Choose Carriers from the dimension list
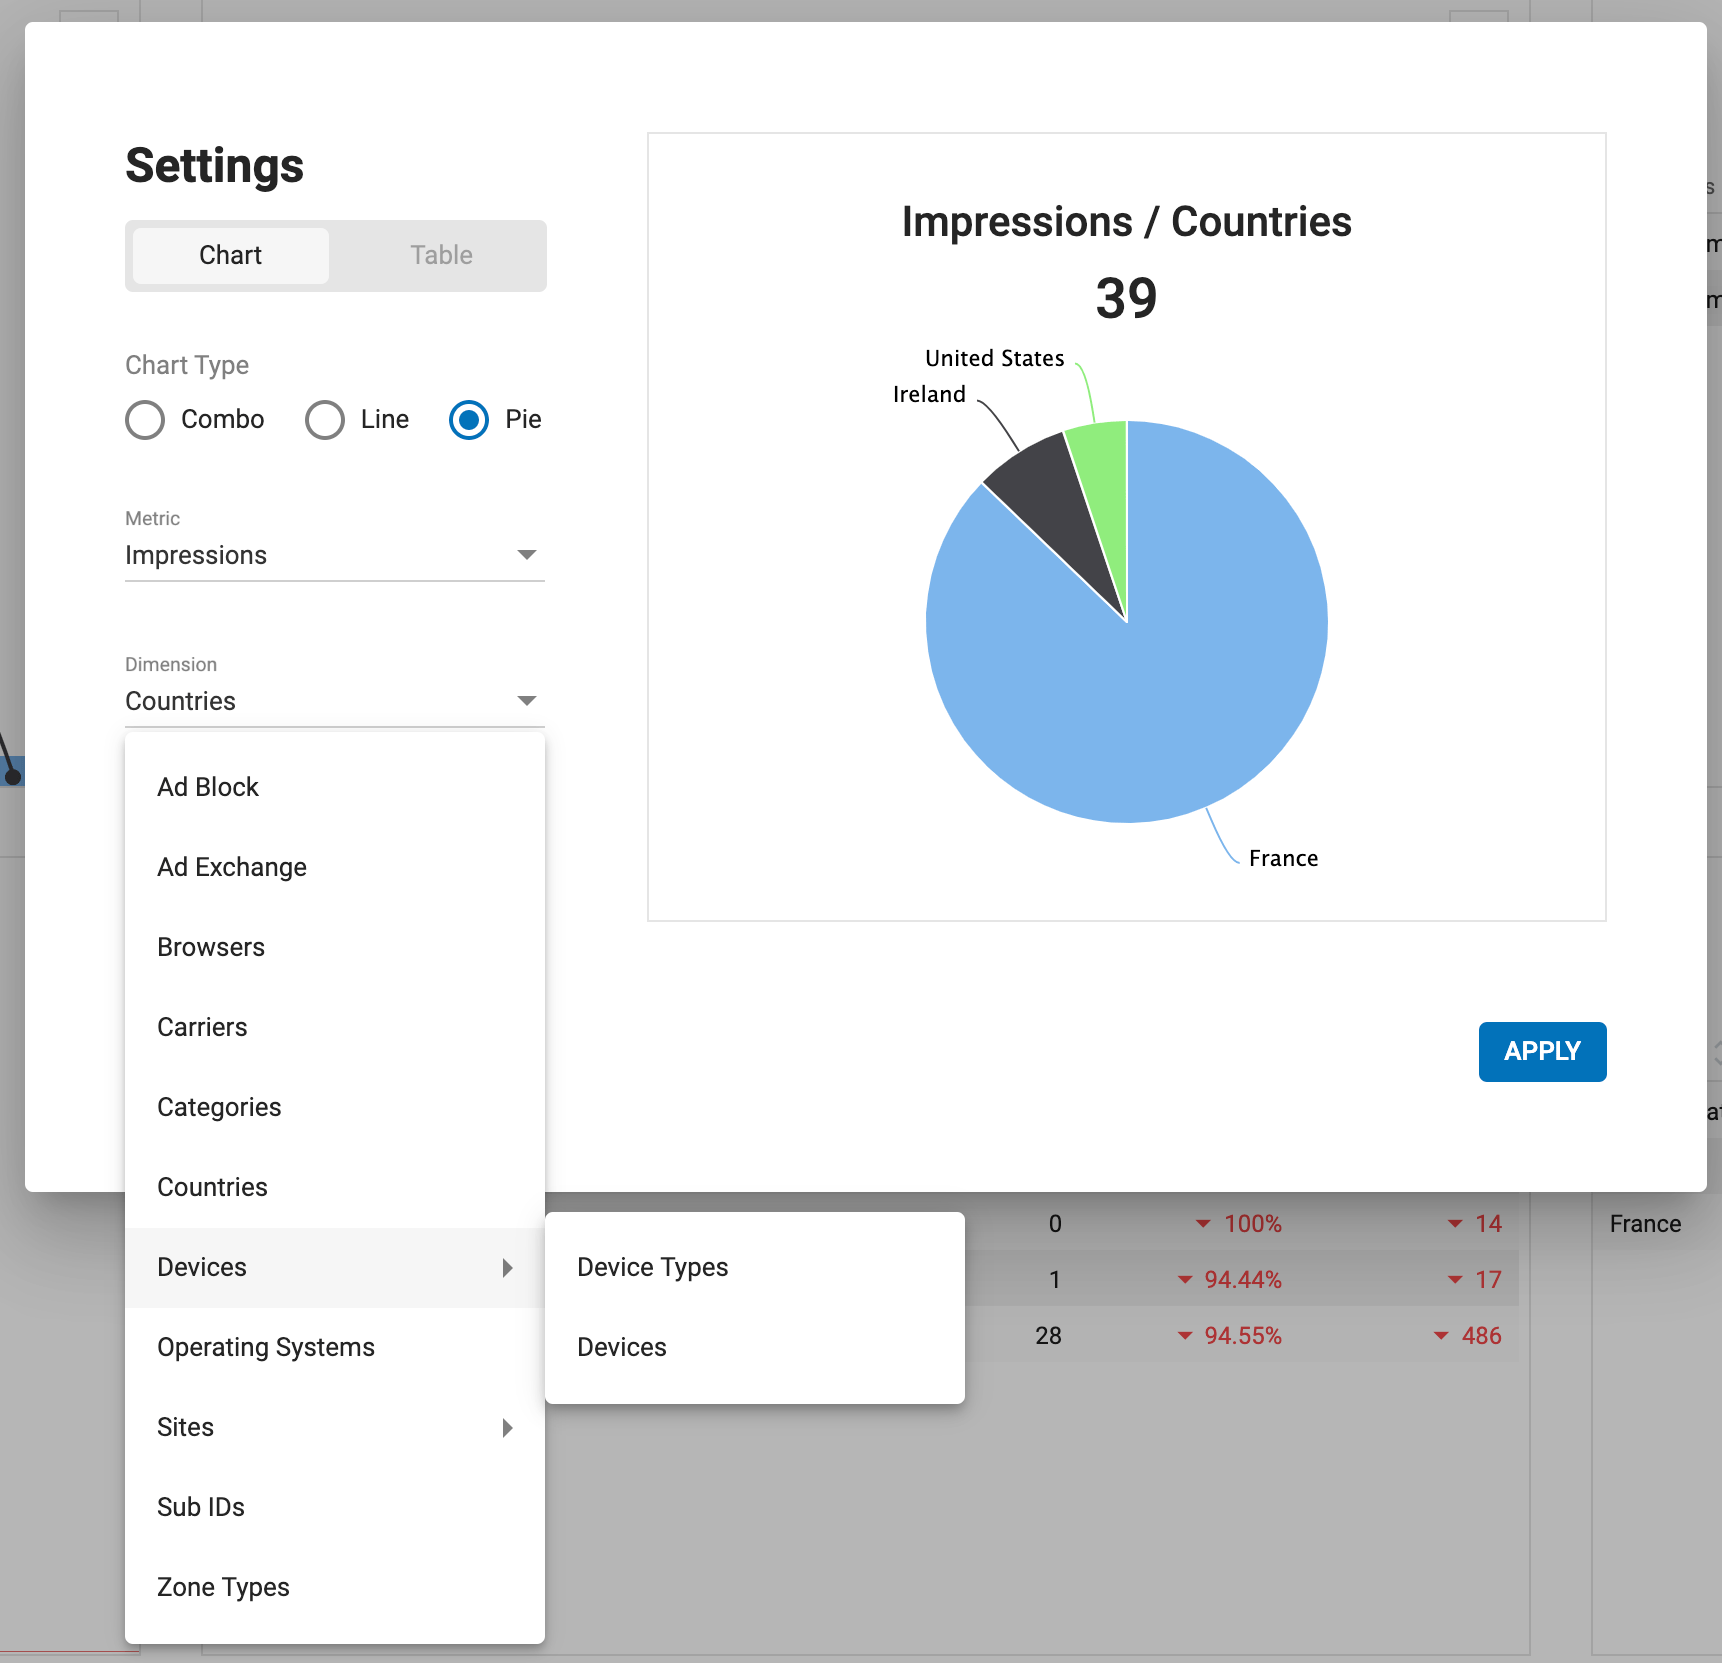Viewport: 1722px width, 1663px height. click(202, 1027)
